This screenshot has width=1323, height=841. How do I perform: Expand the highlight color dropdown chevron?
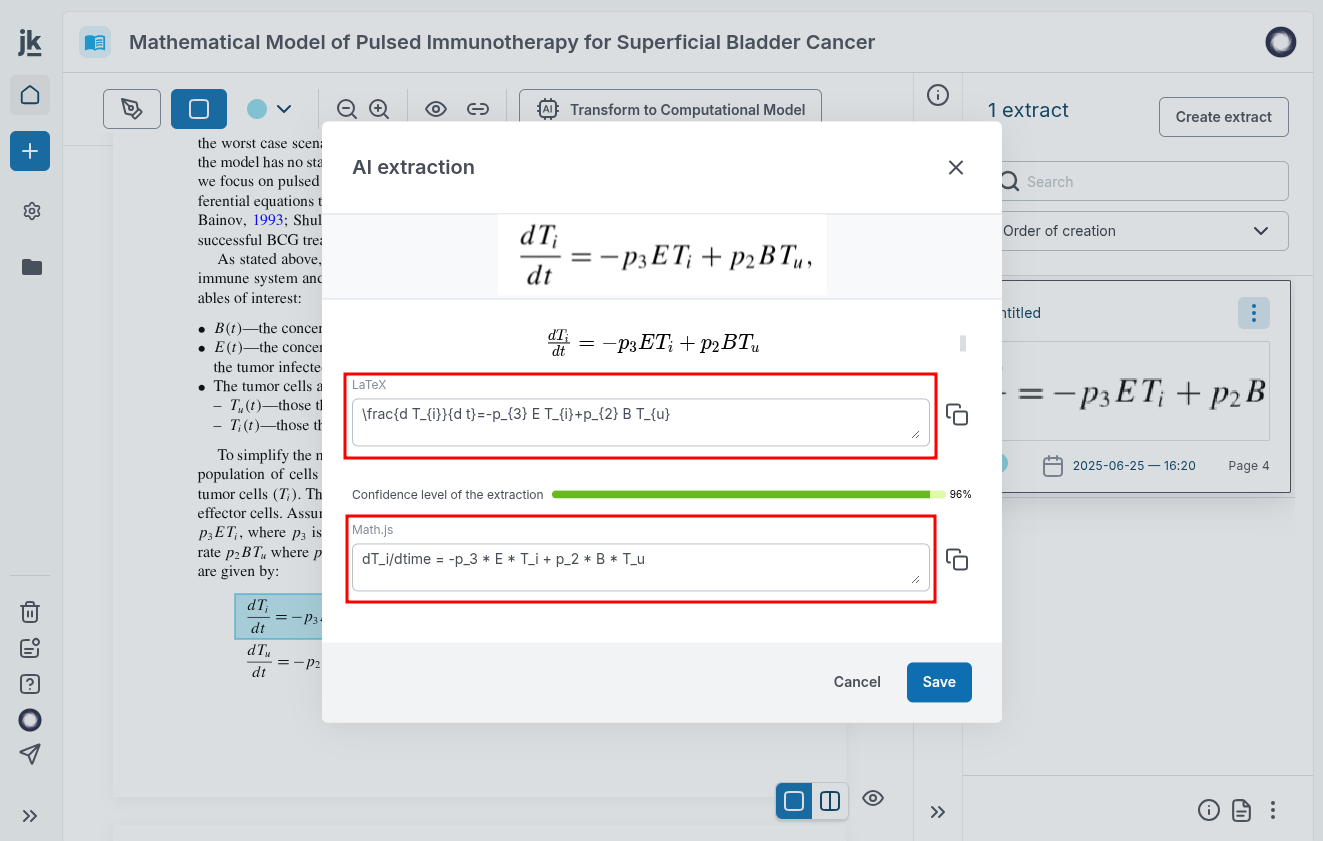tap(284, 109)
